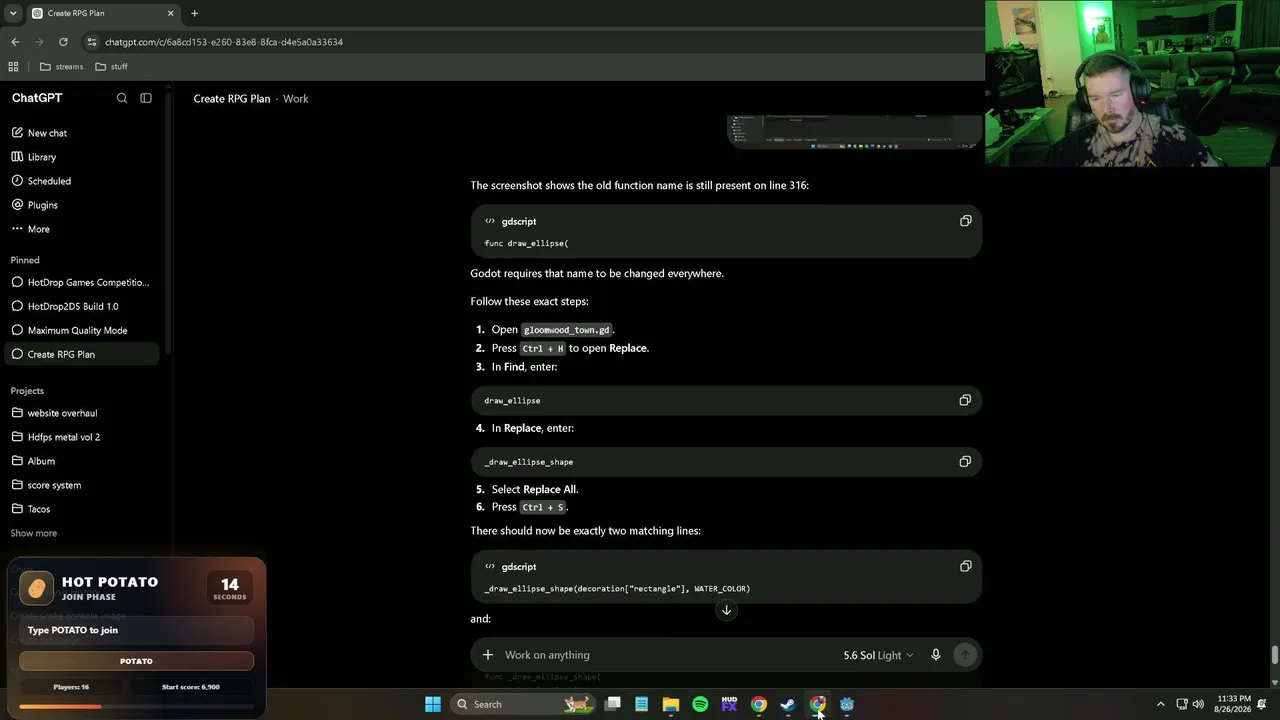Image resolution: width=1280 pixels, height=720 pixels.
Task: Open File Explorer from the taskbar
Action: point(671,704)
